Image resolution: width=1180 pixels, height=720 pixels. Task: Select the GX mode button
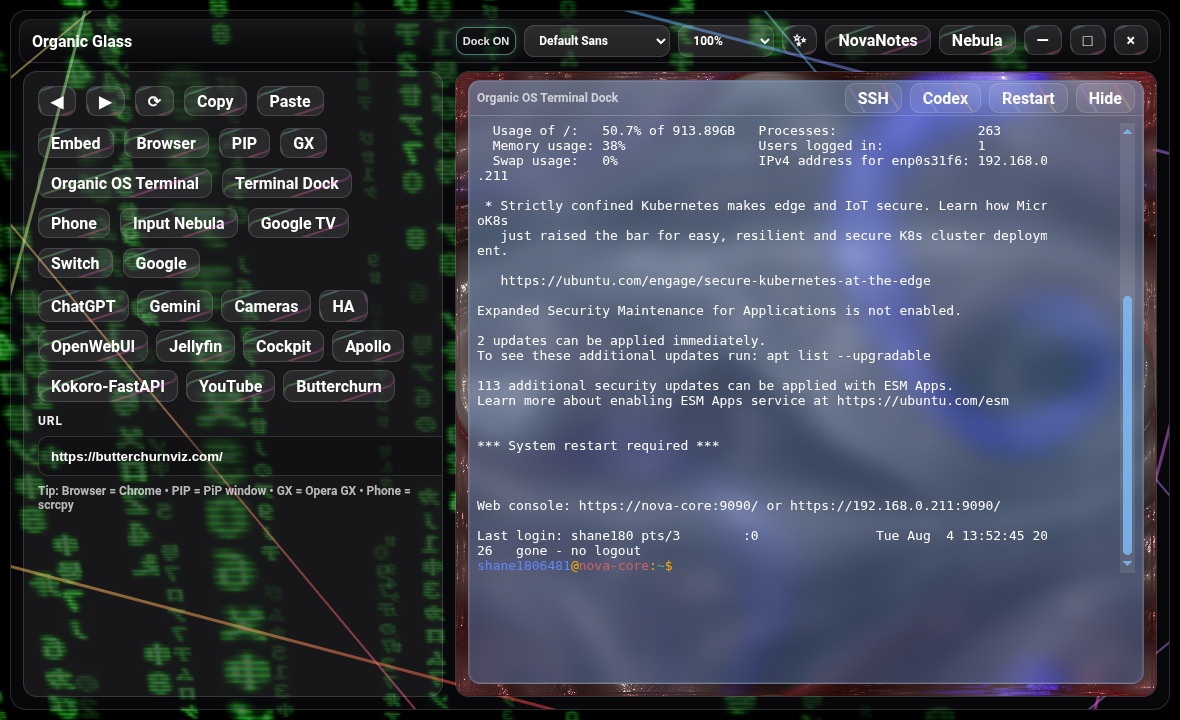303,143
